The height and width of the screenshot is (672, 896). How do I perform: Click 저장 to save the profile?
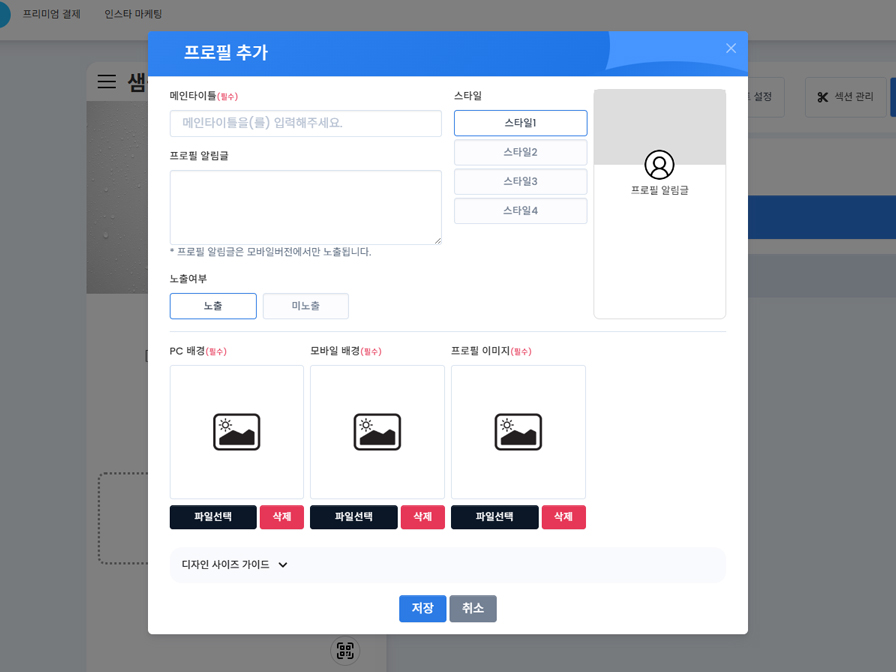tap(422, 608)
